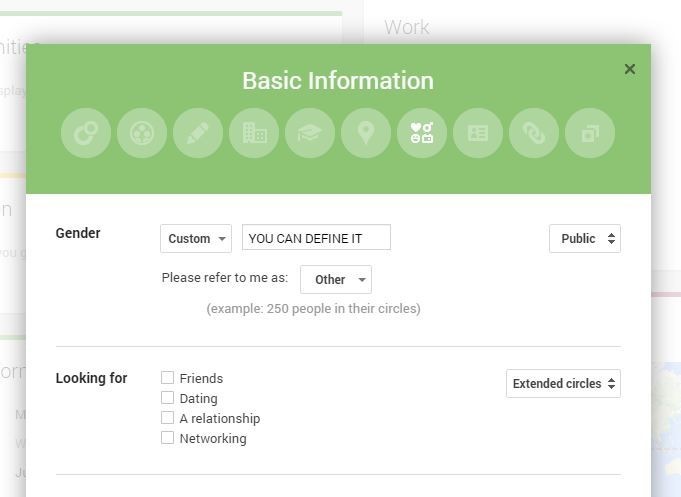Image resolution: width=681 pixels, height=497 pixels.
Task: Select the Basic Information heart-gender icon
Action: [x=422, y=133]
